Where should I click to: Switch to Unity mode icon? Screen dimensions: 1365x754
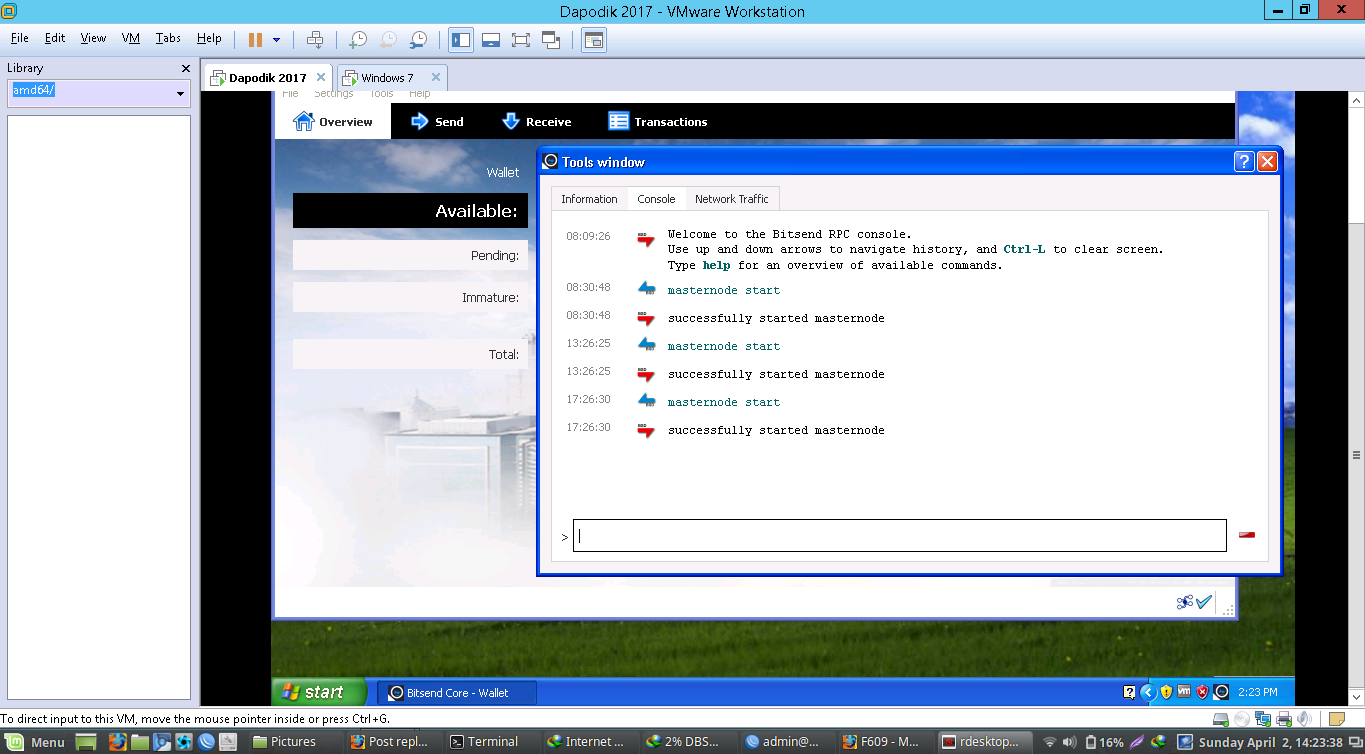[x=551, y=40]
